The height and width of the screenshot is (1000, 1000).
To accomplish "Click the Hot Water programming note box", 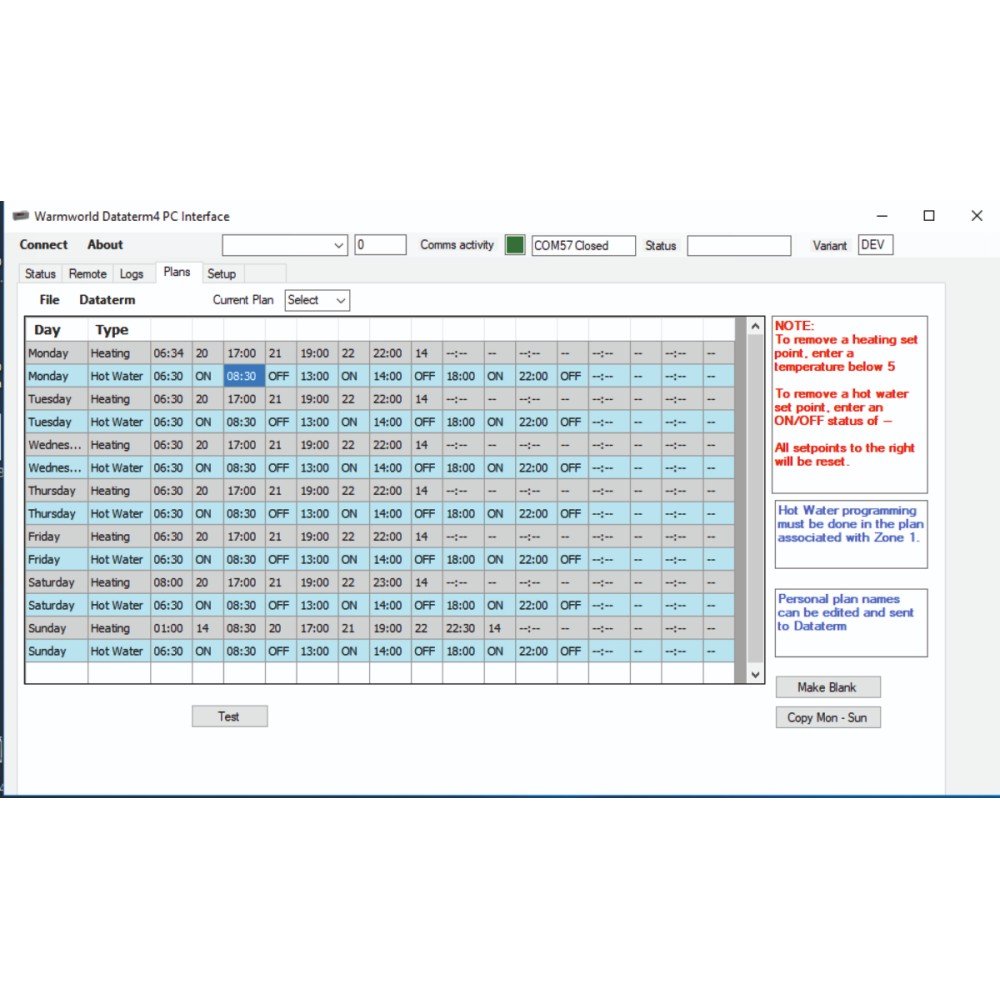I will click(x=851, y=534).
